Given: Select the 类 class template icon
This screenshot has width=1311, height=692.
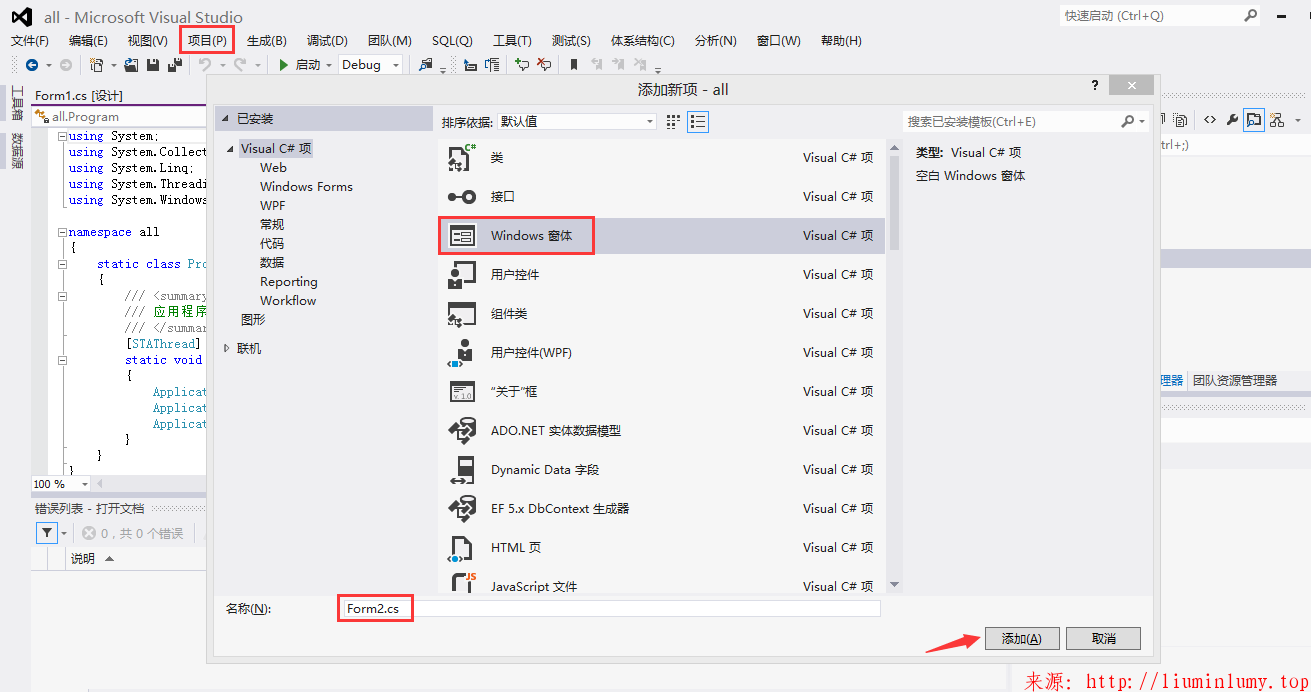Looking at the screenshot, I should coord(461,158).
